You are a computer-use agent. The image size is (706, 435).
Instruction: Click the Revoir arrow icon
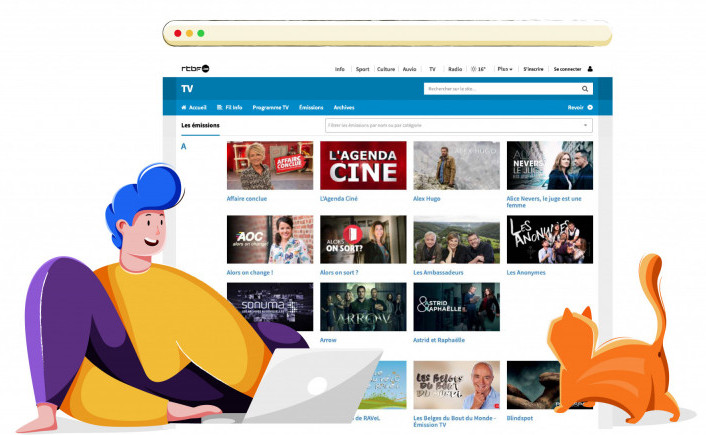click(x=590, y=107)
